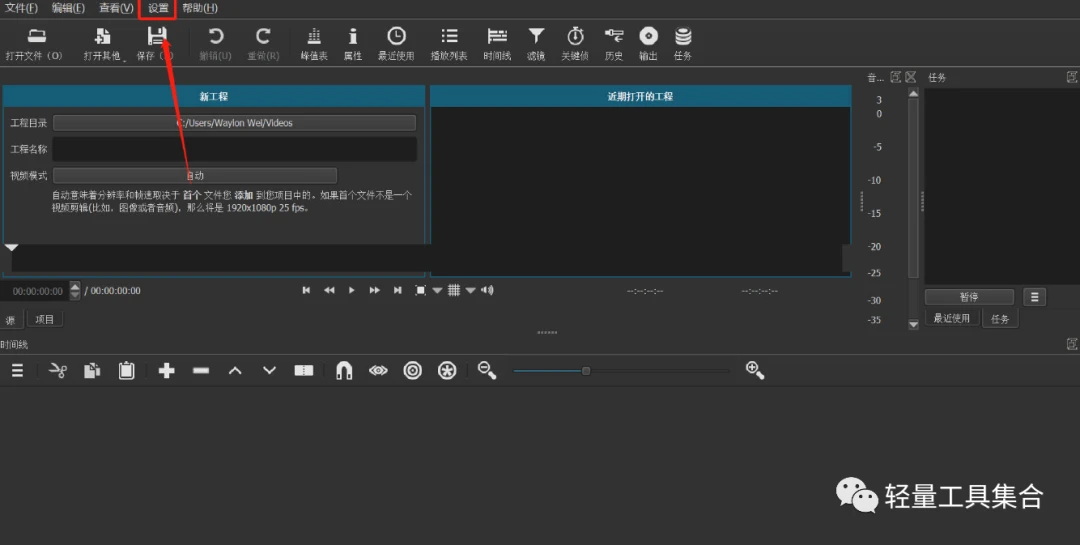Switch to the 最近使用 bottom tab
Screen dimensions: 1080x545
[951, 318]
